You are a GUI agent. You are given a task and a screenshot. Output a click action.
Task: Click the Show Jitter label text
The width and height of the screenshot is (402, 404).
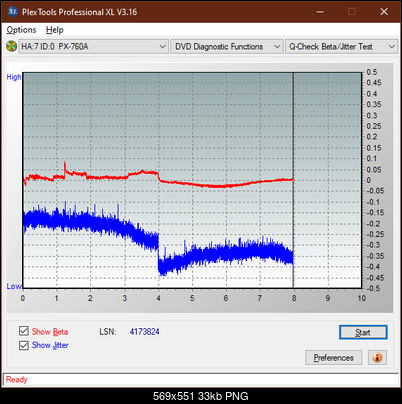click(50, 345)
